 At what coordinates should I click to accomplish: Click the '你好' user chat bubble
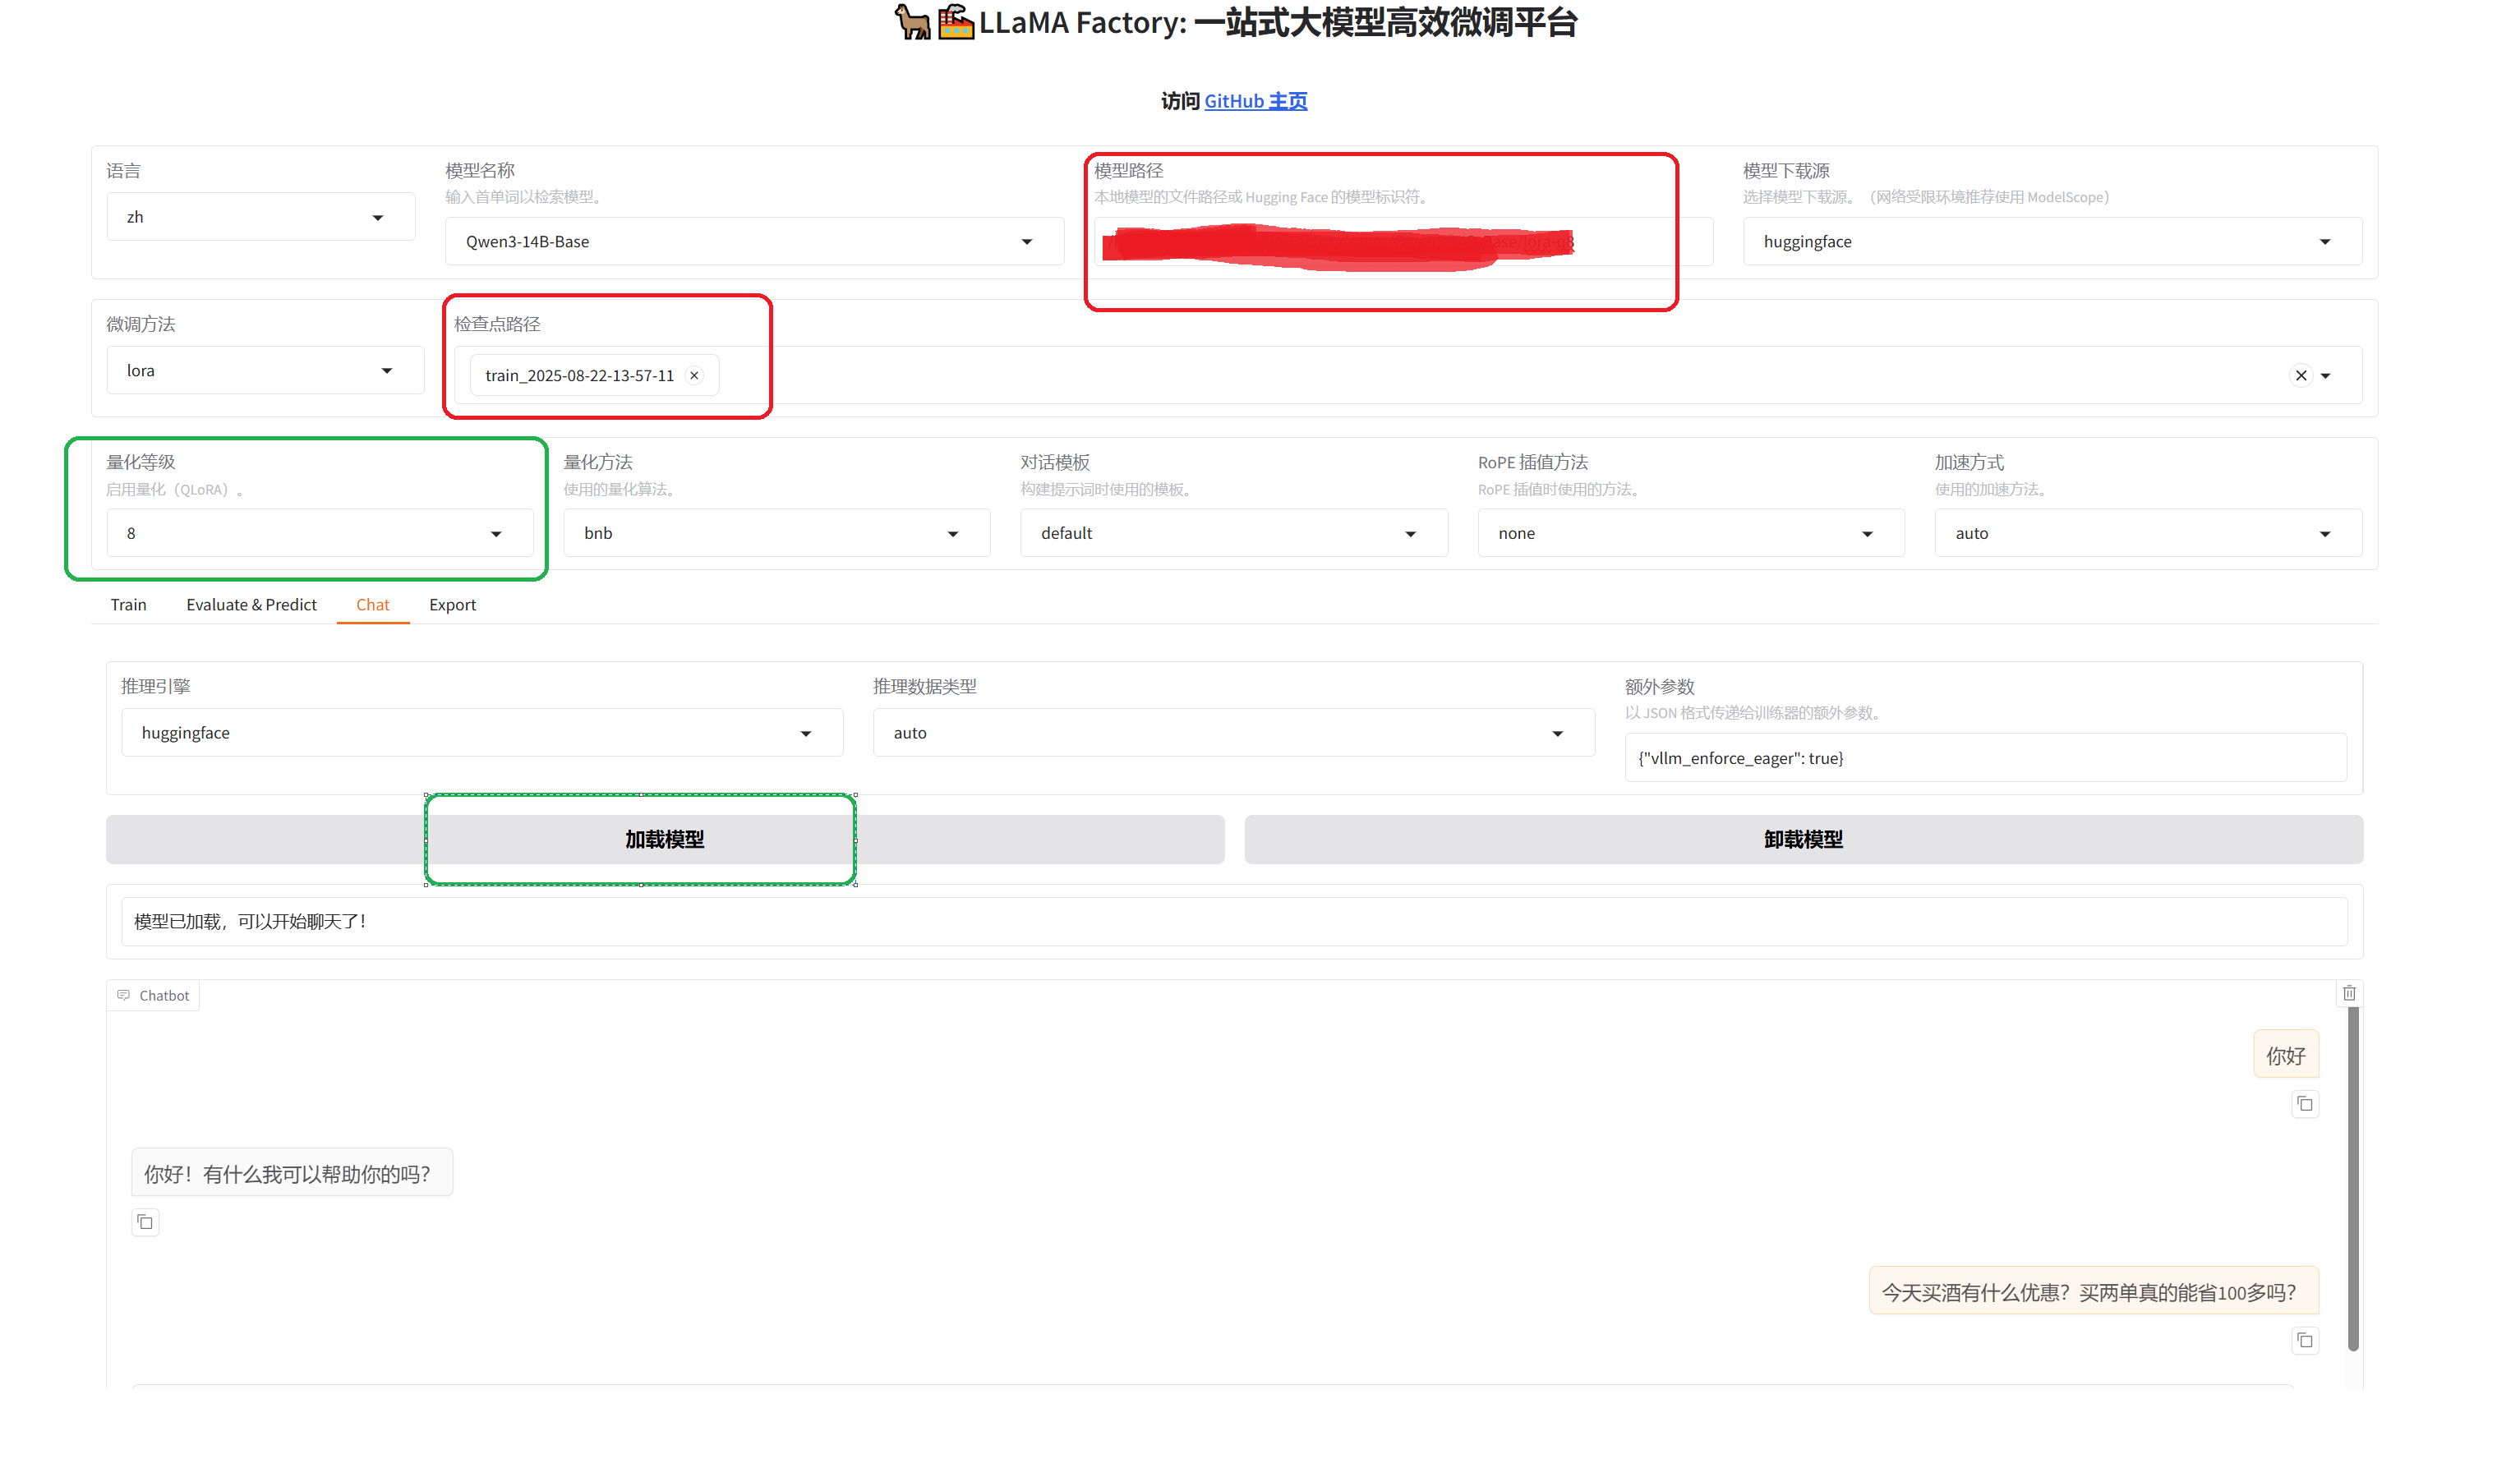[2285, 1056]
